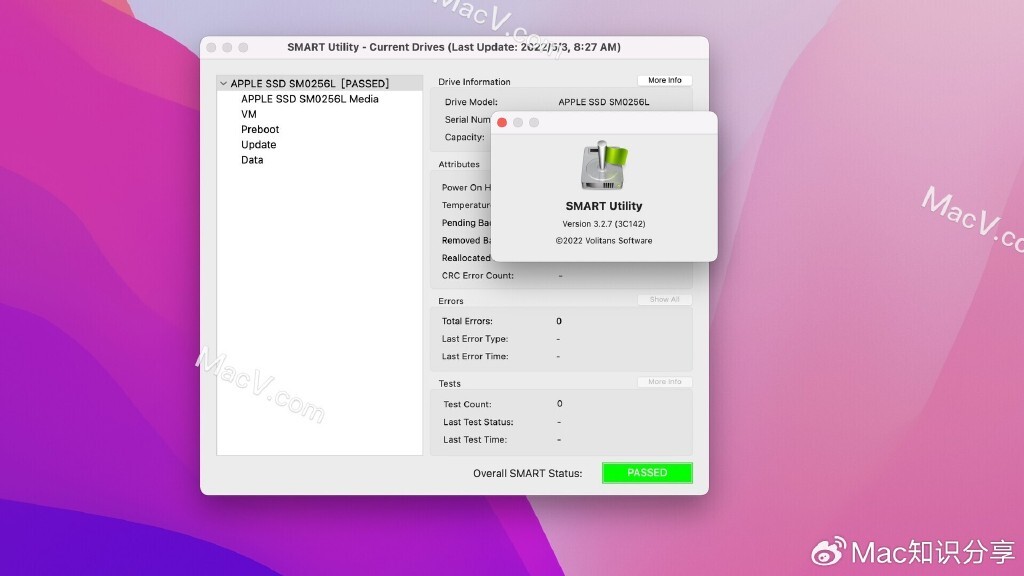This screenshot has height=576, width=1024.
Task: Click the ©2022 Volitans Software text
Action: pyautogui.click(x=603, y=240)
